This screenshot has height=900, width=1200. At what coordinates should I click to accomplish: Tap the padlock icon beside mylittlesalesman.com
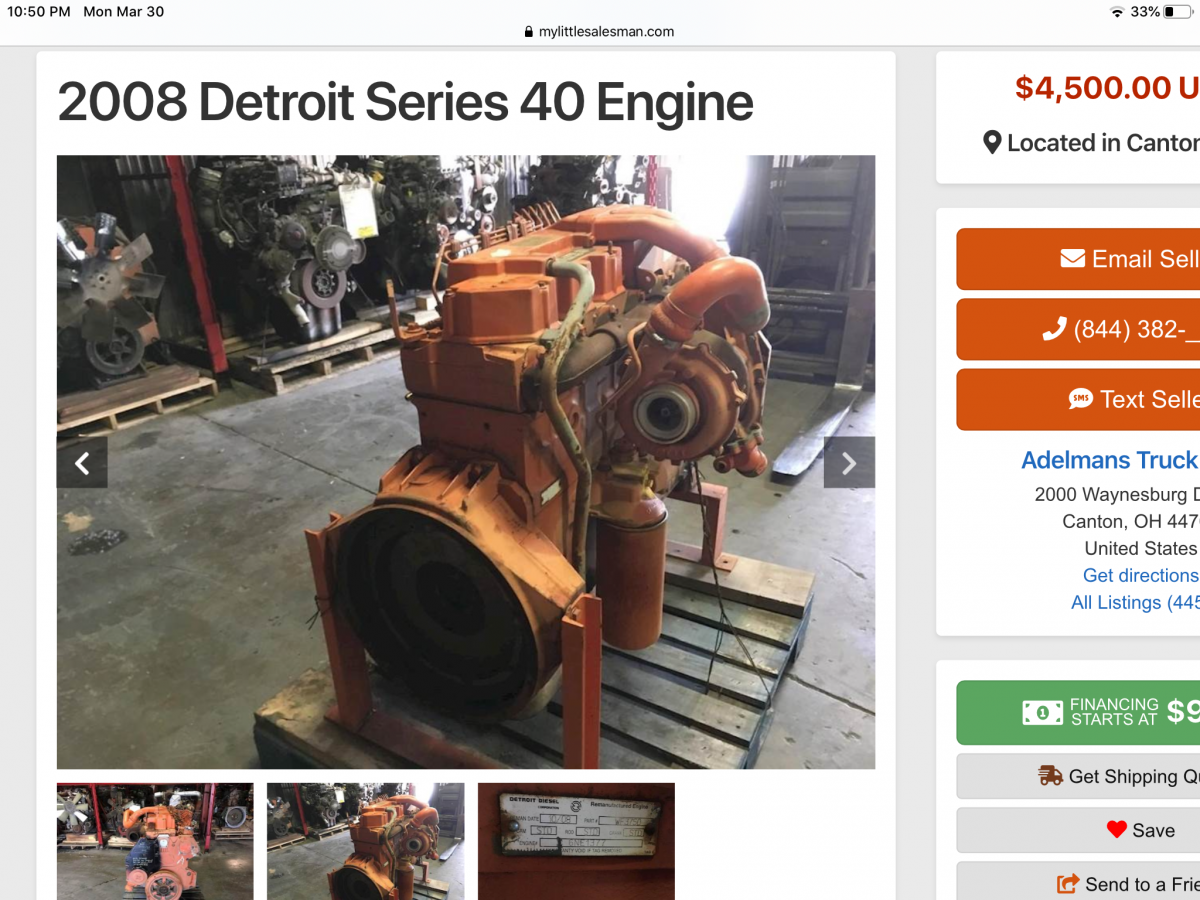(529, 32)
